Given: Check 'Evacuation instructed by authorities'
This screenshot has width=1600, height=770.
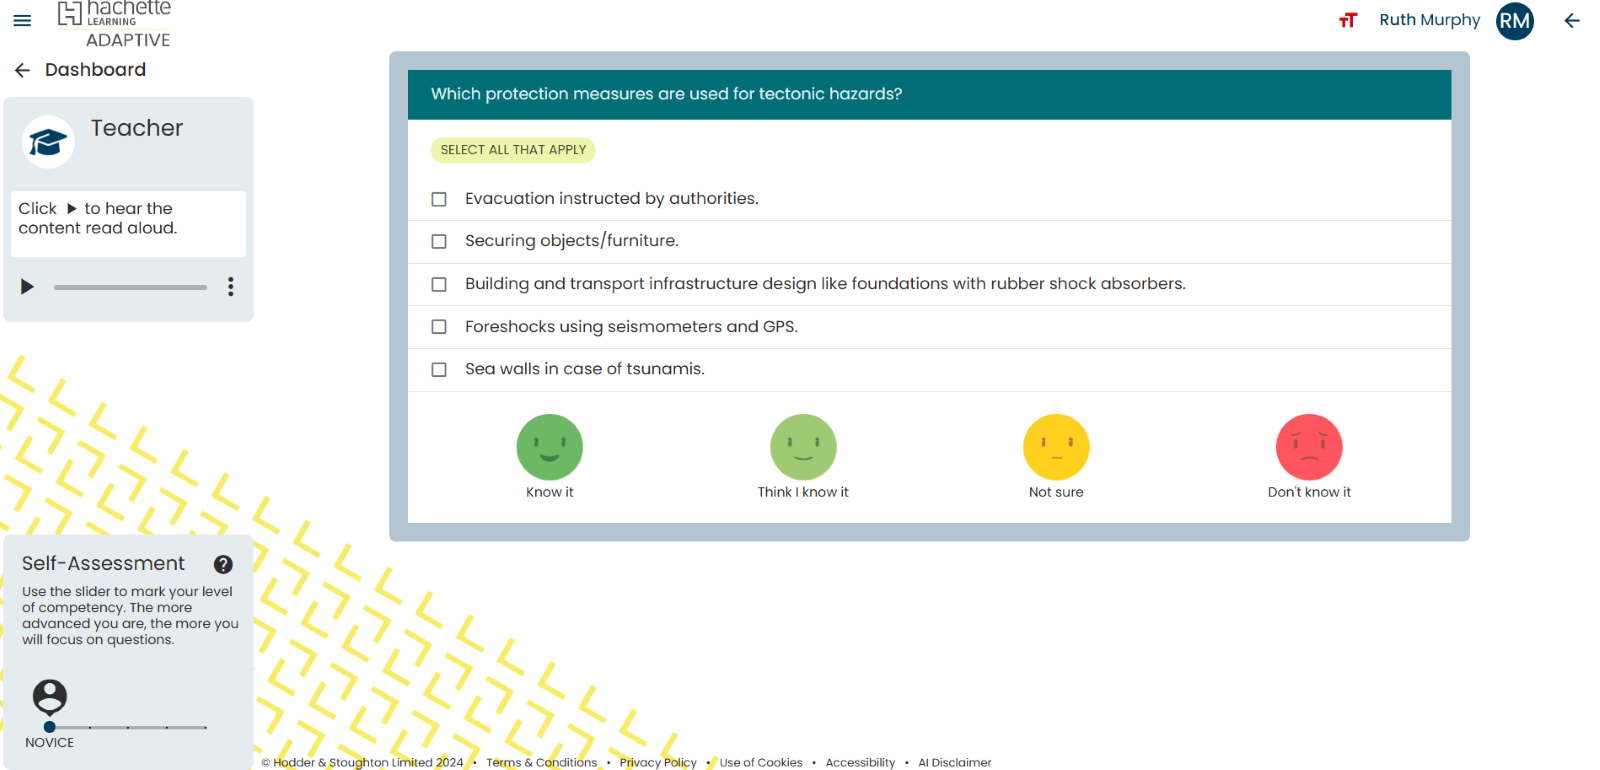Looking at the screenshot, I should point(439,199).
